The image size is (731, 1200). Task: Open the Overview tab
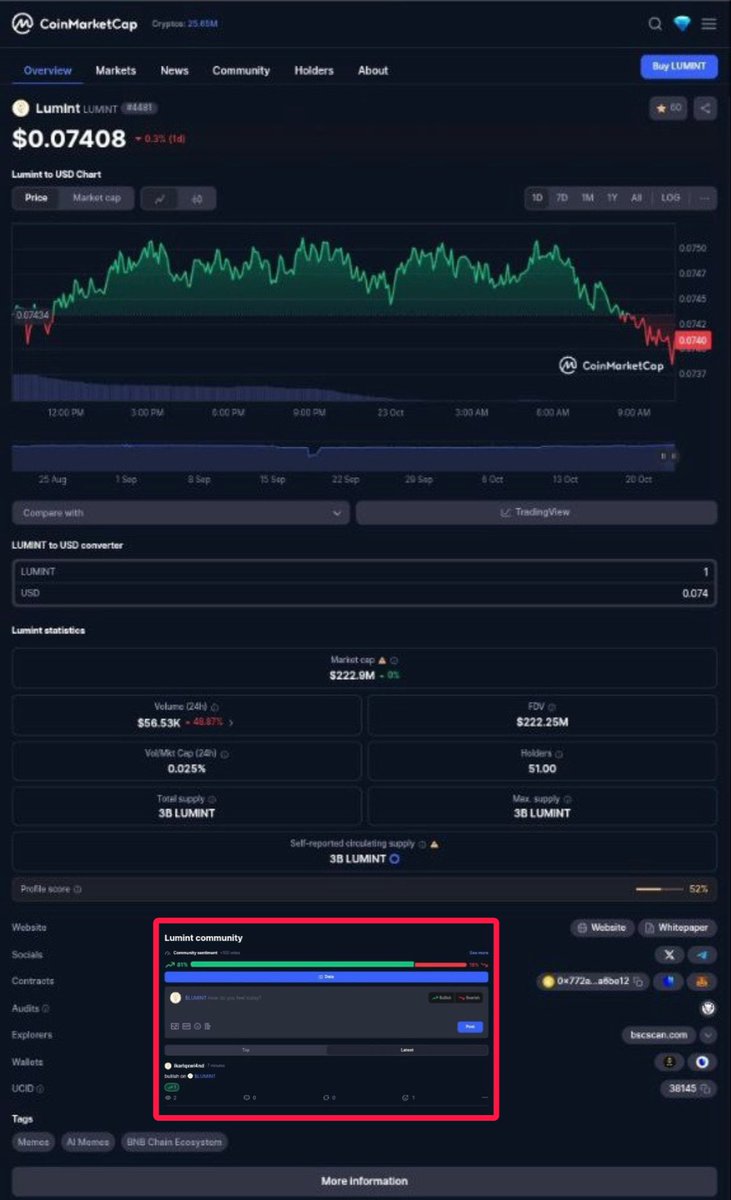48,70
